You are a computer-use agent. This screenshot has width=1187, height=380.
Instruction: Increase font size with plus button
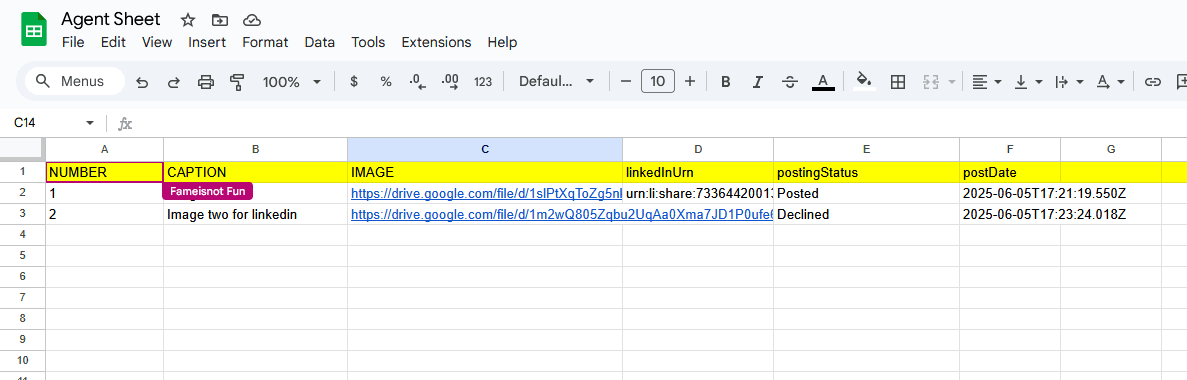tap(690, 82)
